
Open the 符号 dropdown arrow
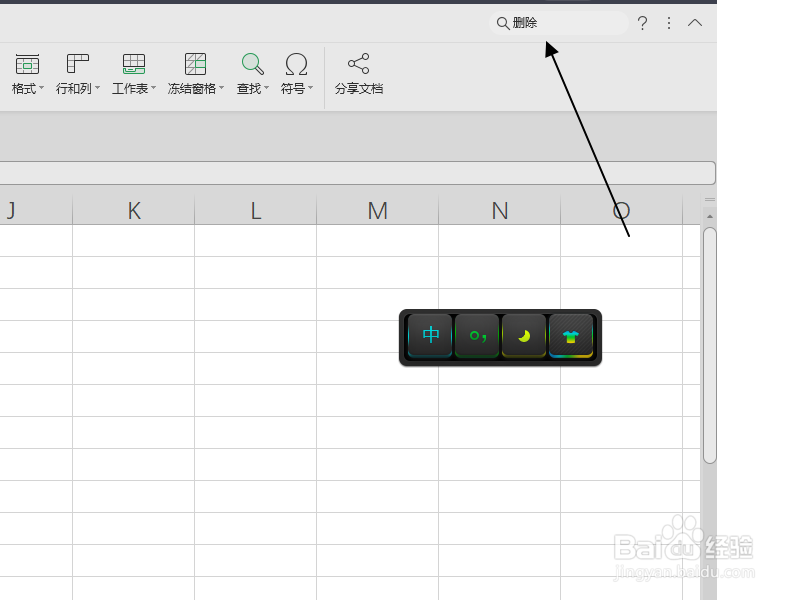(x=310, y=88)
